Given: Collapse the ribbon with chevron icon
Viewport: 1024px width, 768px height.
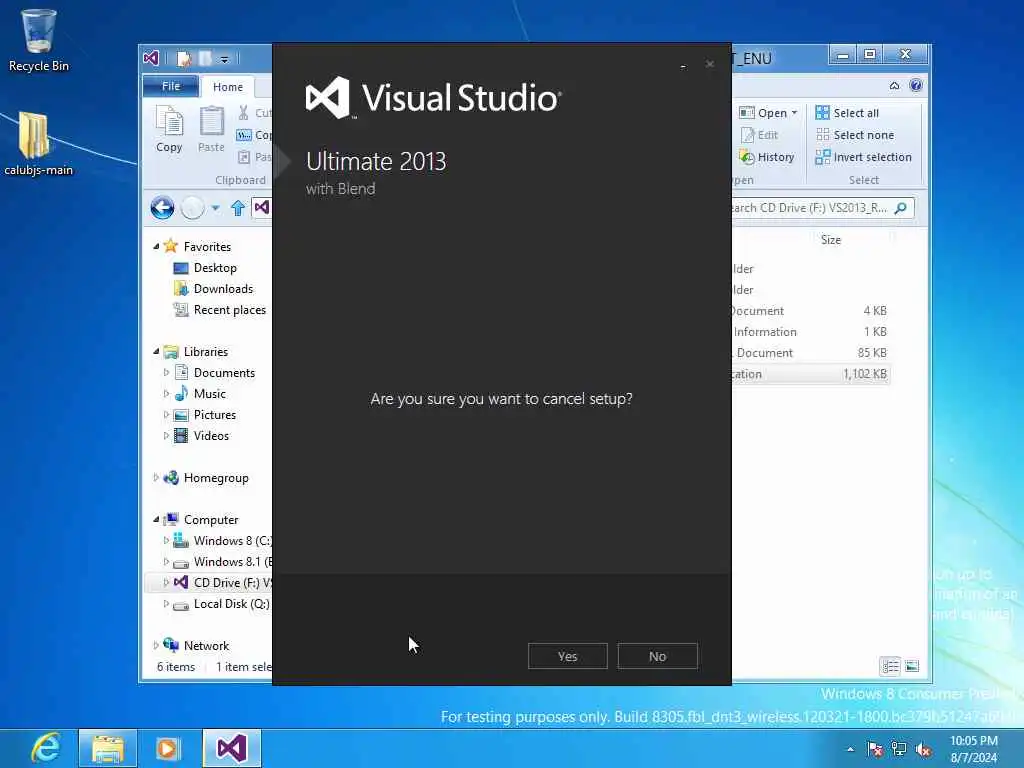Looking at the screenshot, I should [x=894, y=86].
